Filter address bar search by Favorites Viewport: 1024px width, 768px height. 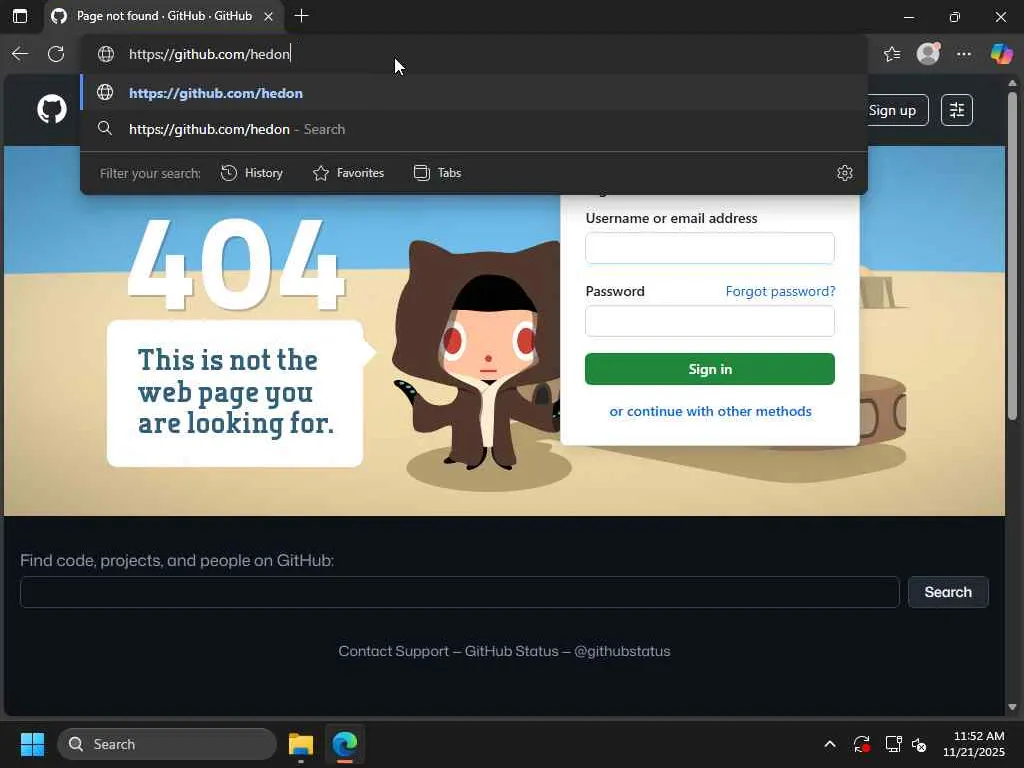tap(349, 173)
